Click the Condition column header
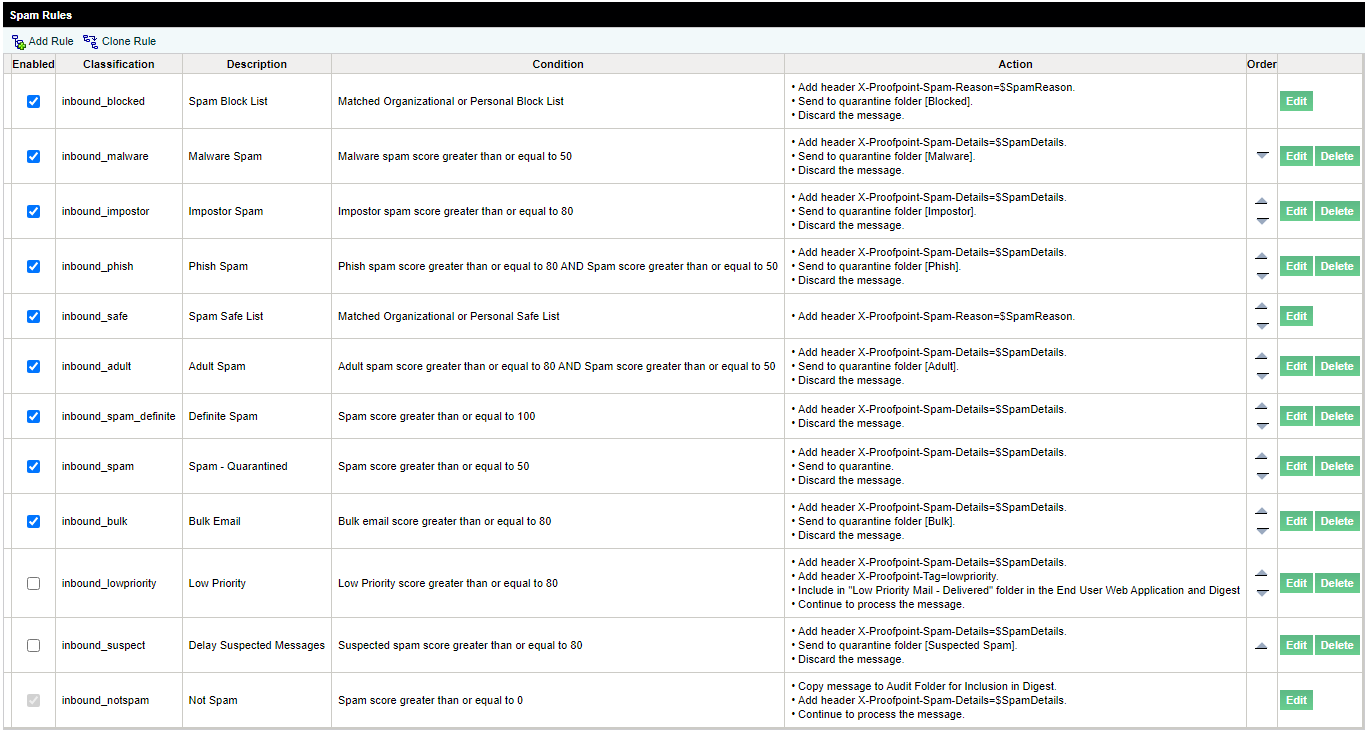 [x=558, y=63]
